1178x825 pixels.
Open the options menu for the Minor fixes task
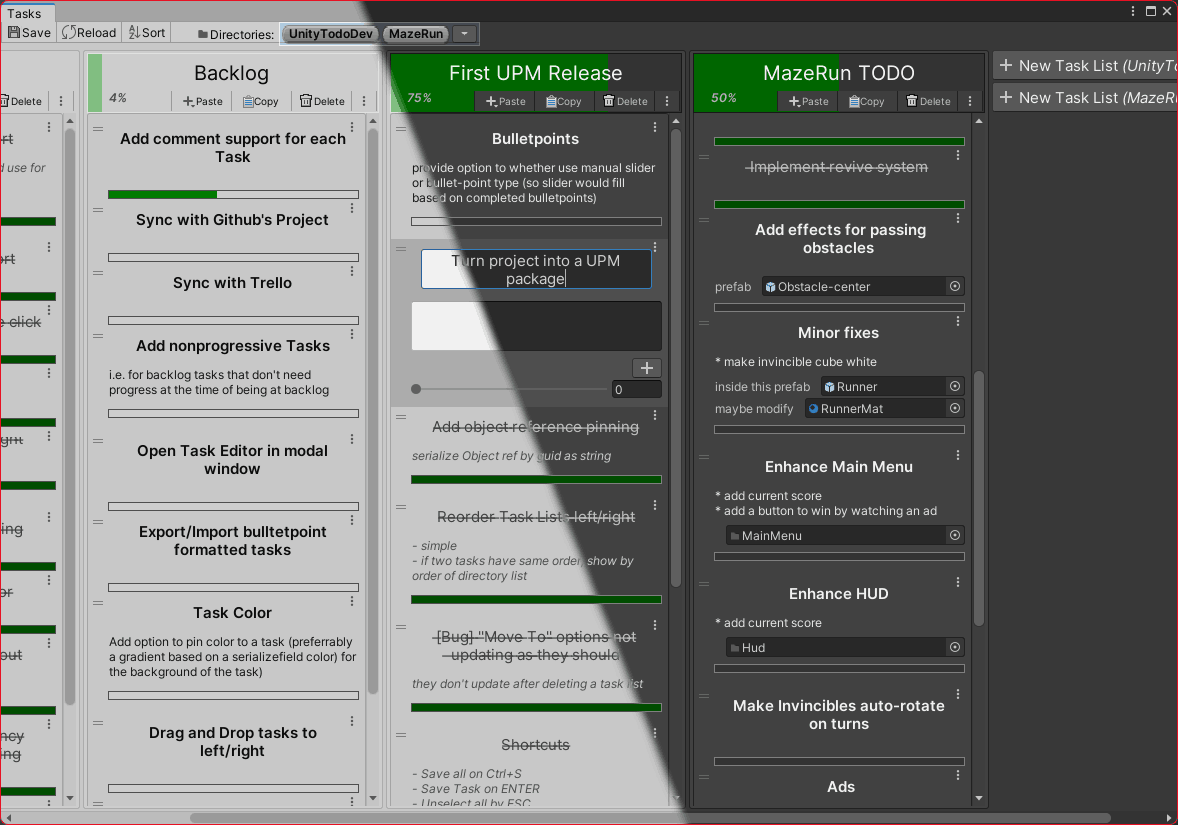[958, 322]
